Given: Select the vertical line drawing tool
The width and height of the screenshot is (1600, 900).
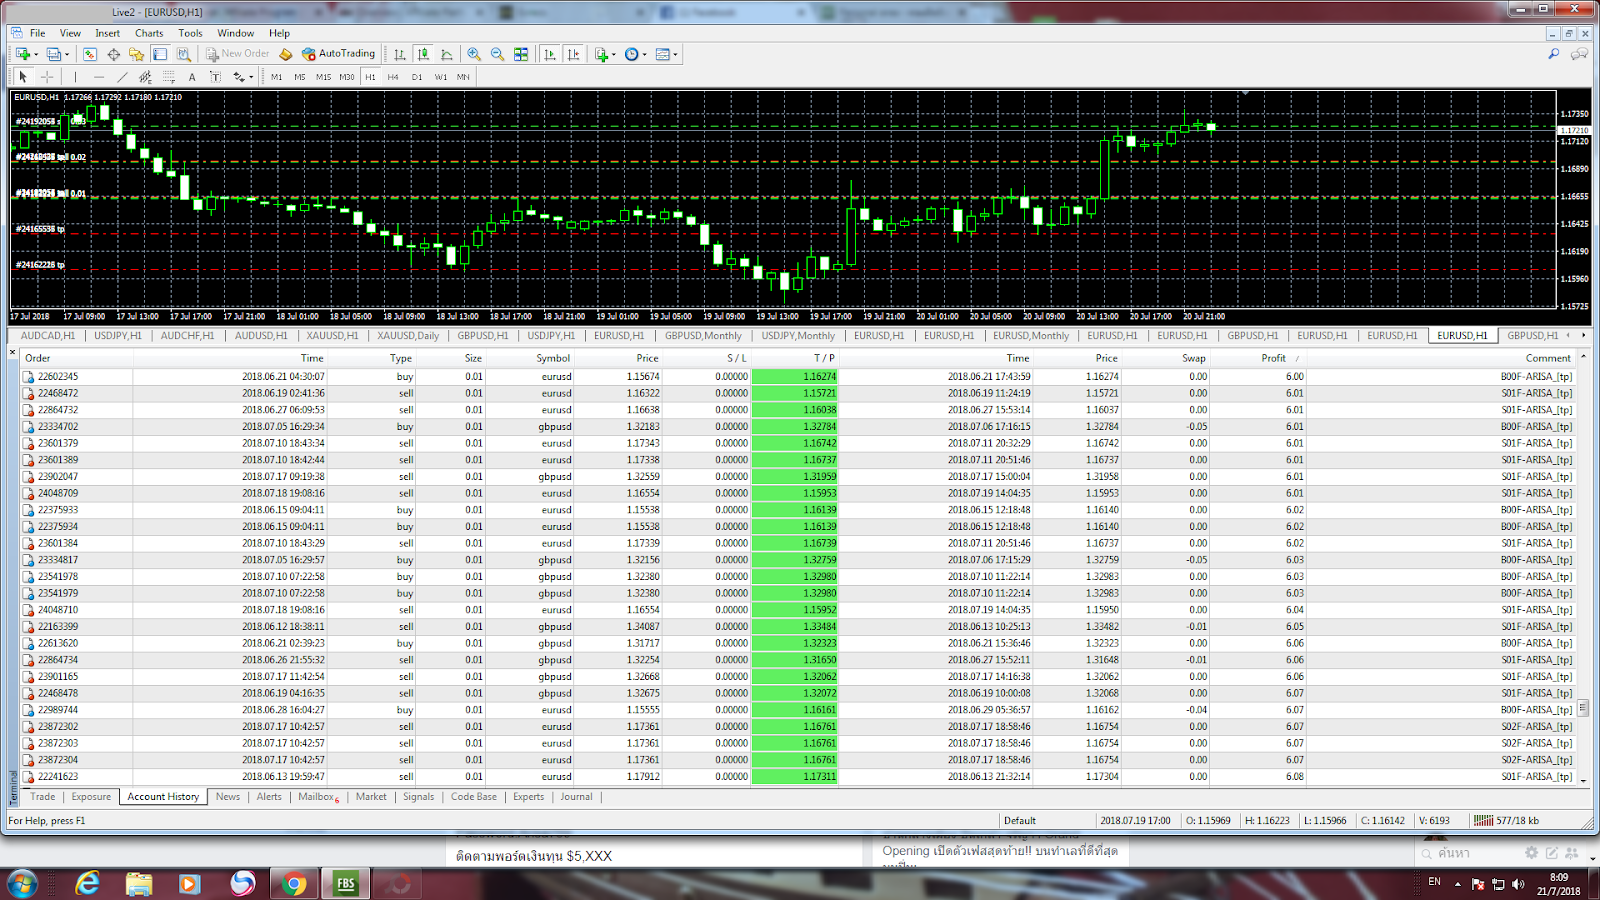Looking at the screenshot, I should (75, 77).
